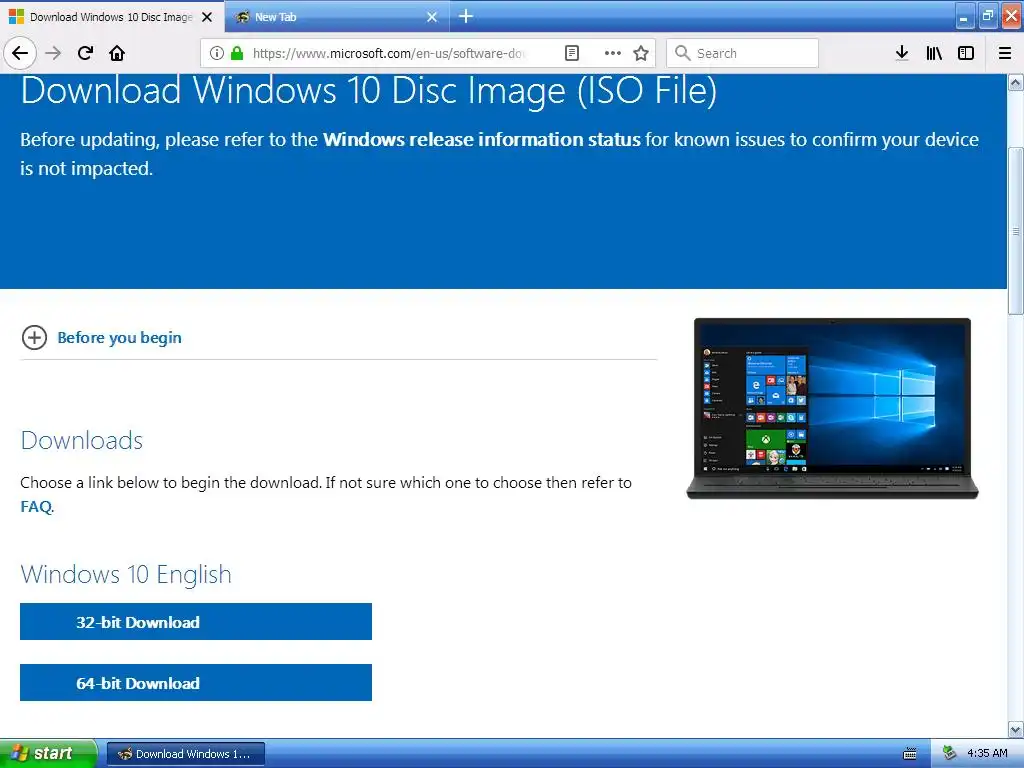Click the forward navigation arrow

tap(53, 53)
